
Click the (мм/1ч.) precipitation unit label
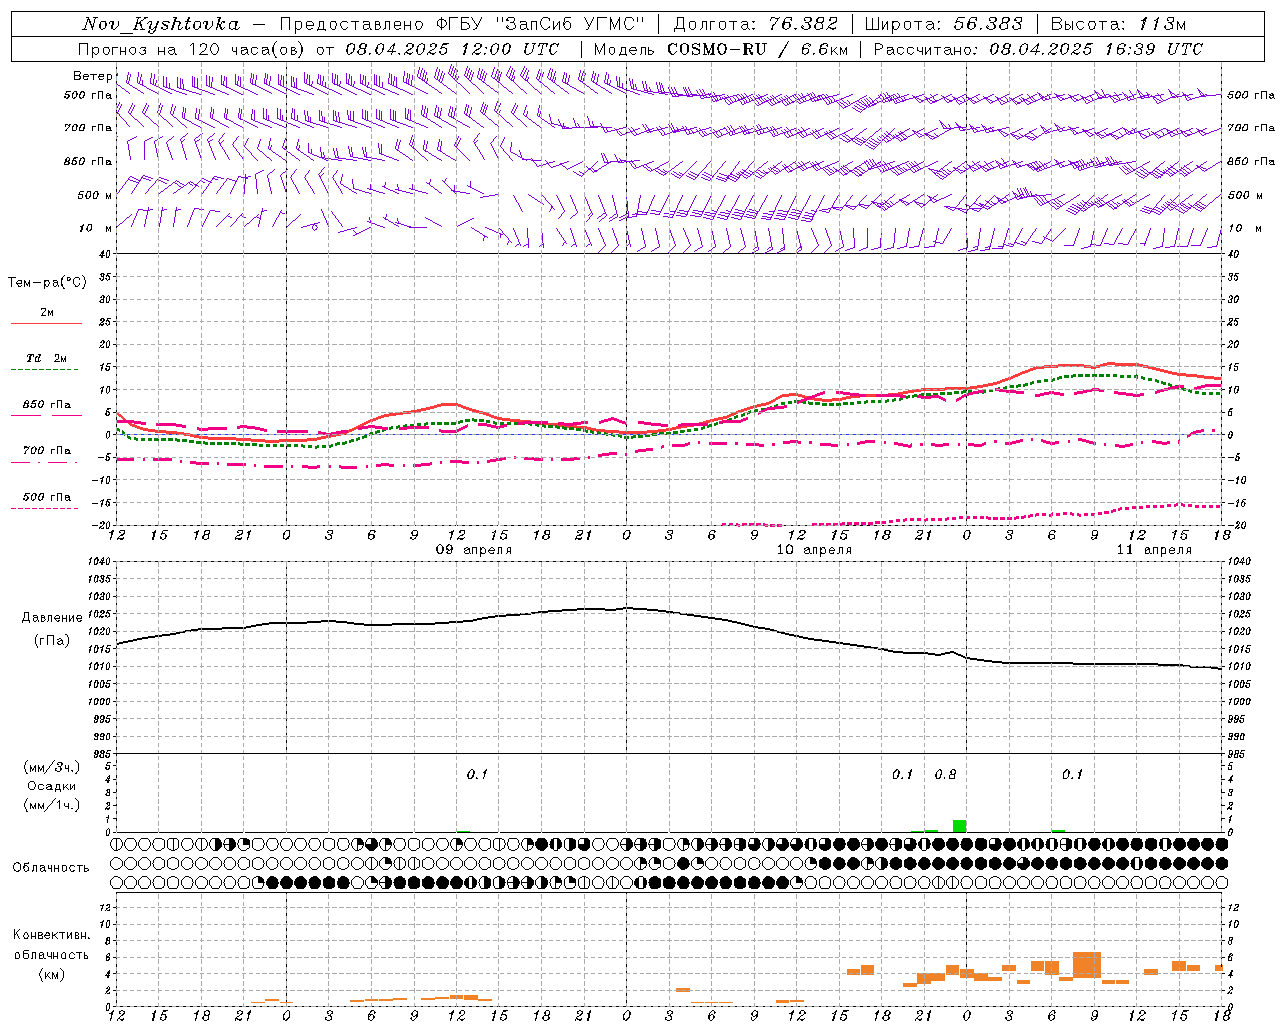[x=52, y=805]
